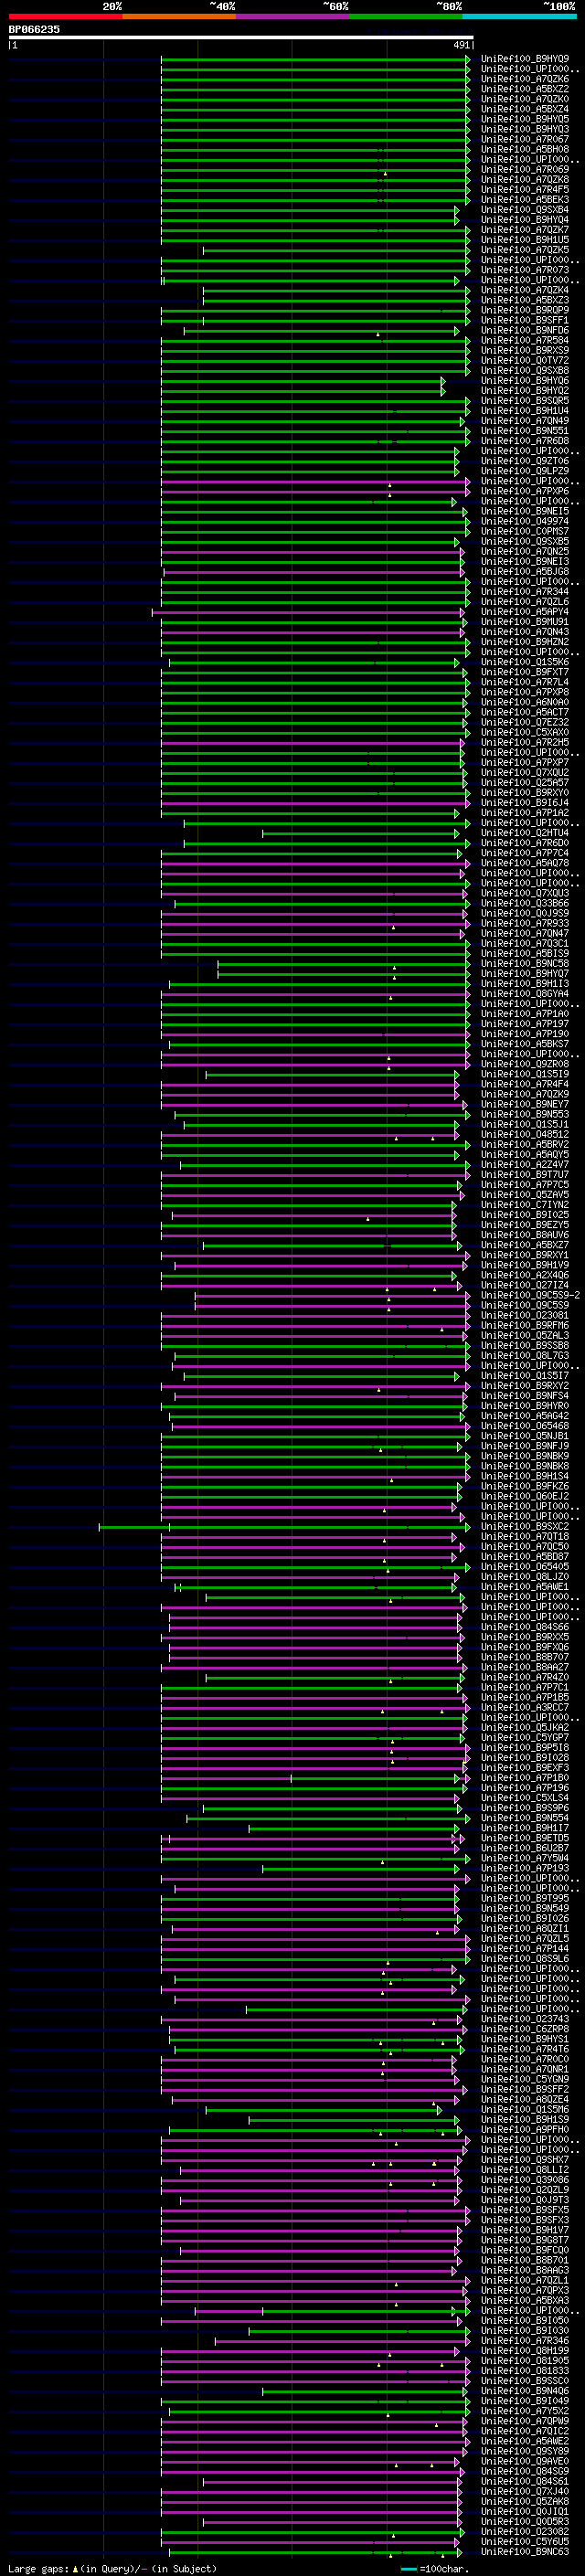Pick the hit name UniRef100_A7QZK7
The width and height of the screenshot is (585, 2576).
(x=525, y=230)
